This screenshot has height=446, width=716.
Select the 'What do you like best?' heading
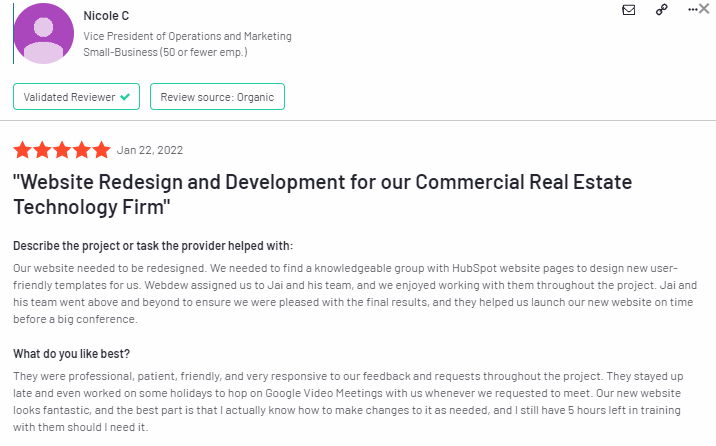tap(72, 353)
